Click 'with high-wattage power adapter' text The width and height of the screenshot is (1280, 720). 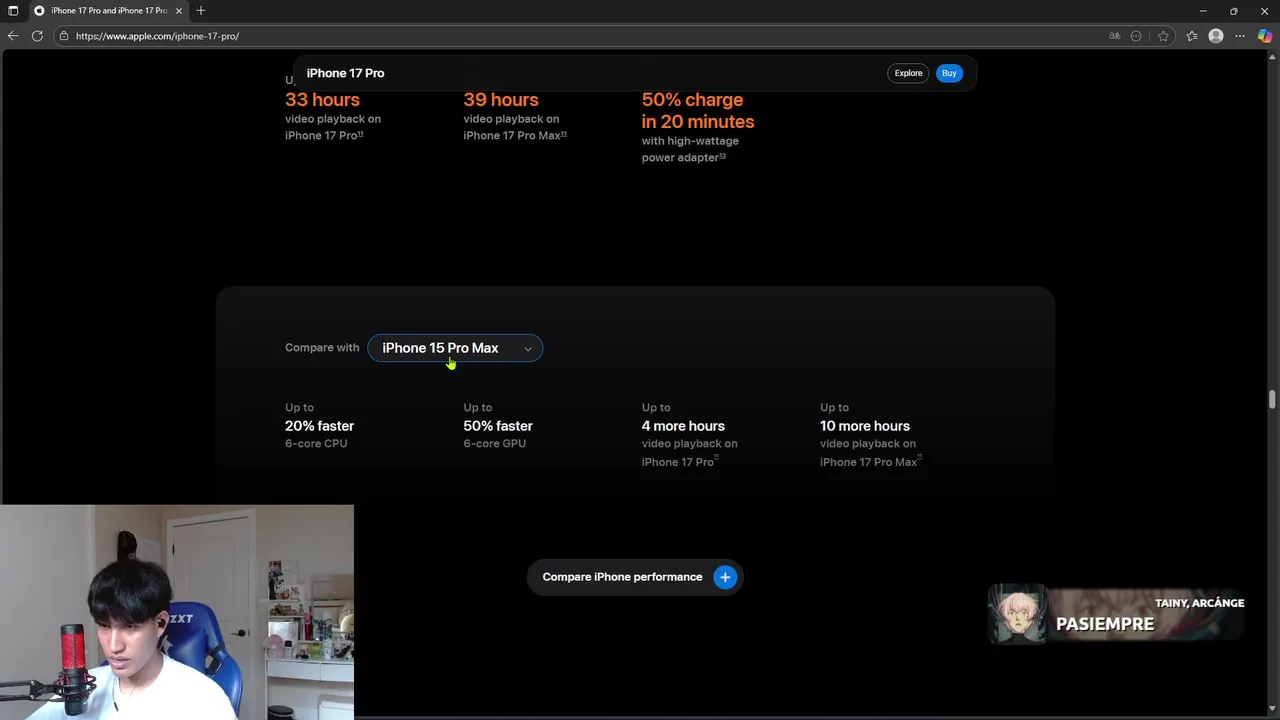click(x=690, y=149)
